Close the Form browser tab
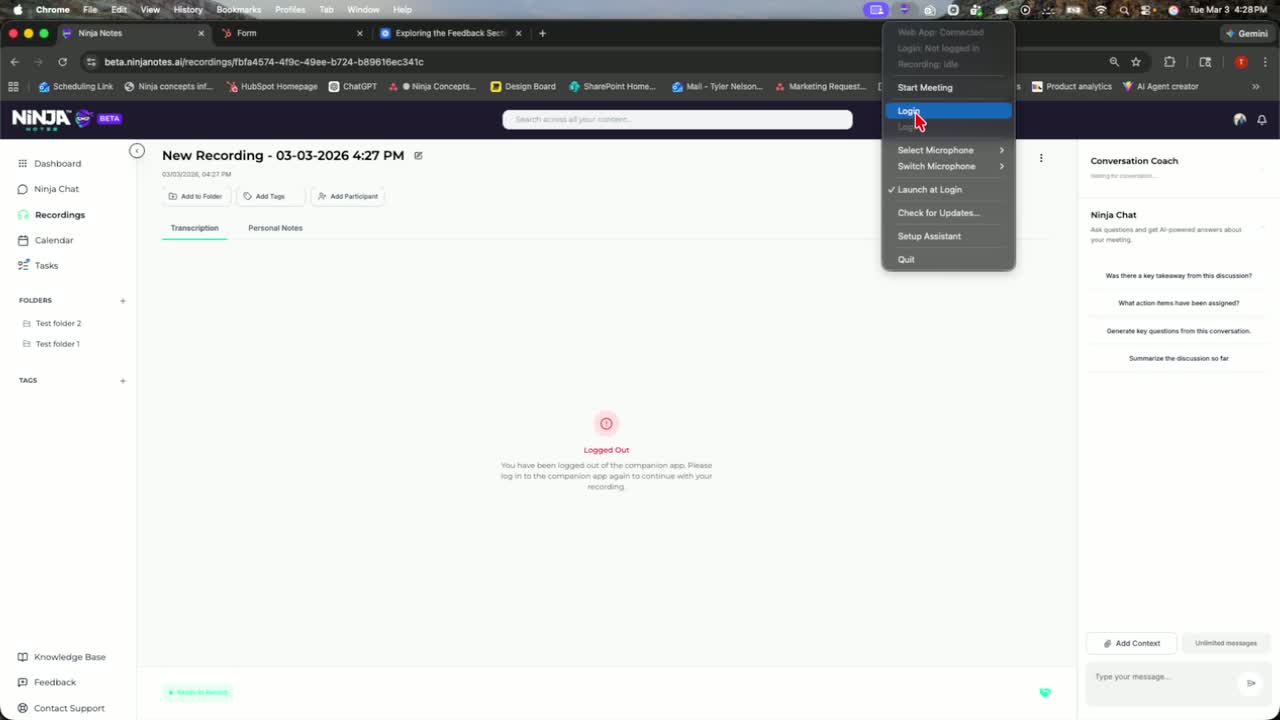The image size is (1280, 720). (360, 33)
